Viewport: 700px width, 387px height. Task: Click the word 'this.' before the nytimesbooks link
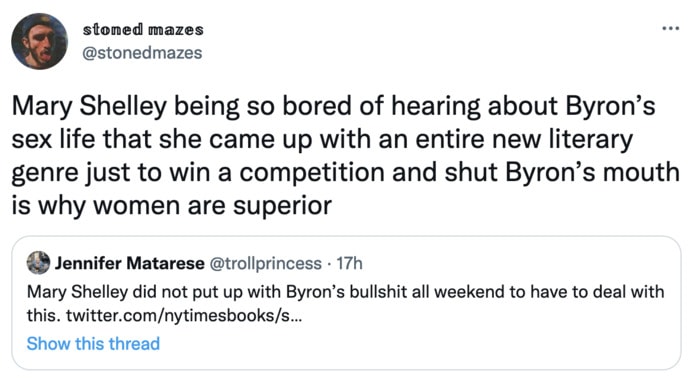(x=44, y=316)
